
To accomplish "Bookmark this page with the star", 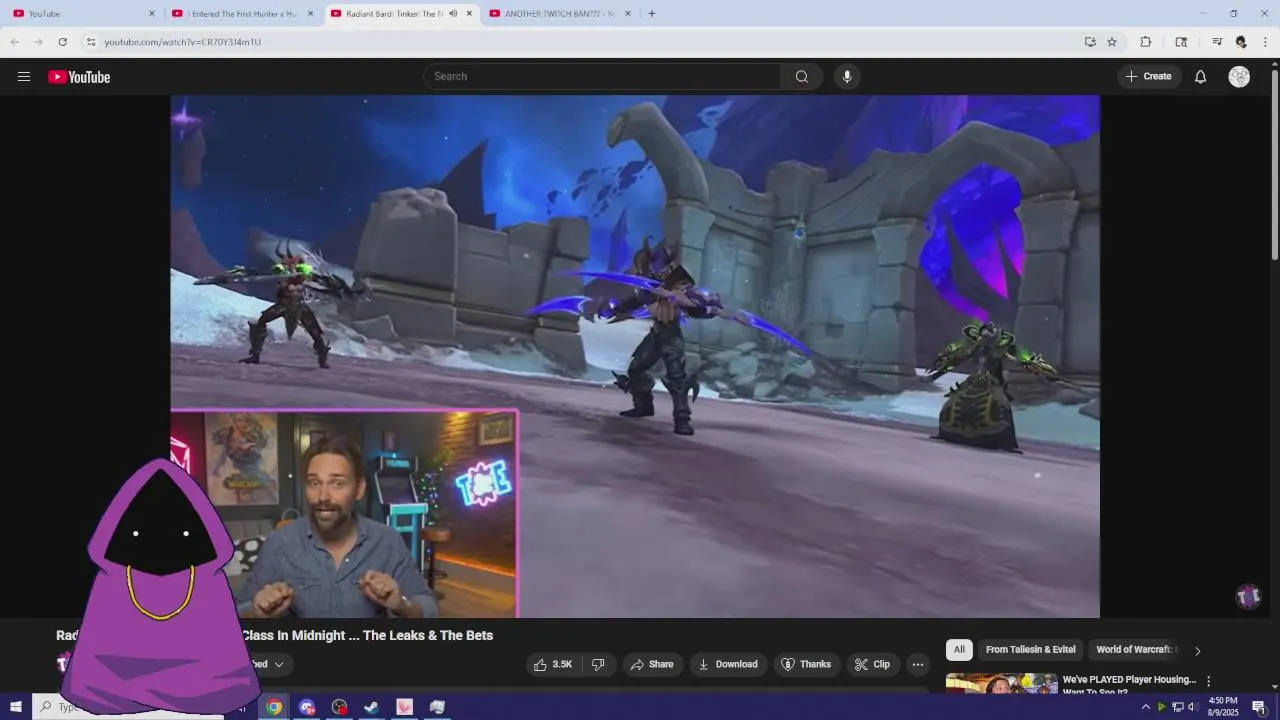I will coord(1112,42).
